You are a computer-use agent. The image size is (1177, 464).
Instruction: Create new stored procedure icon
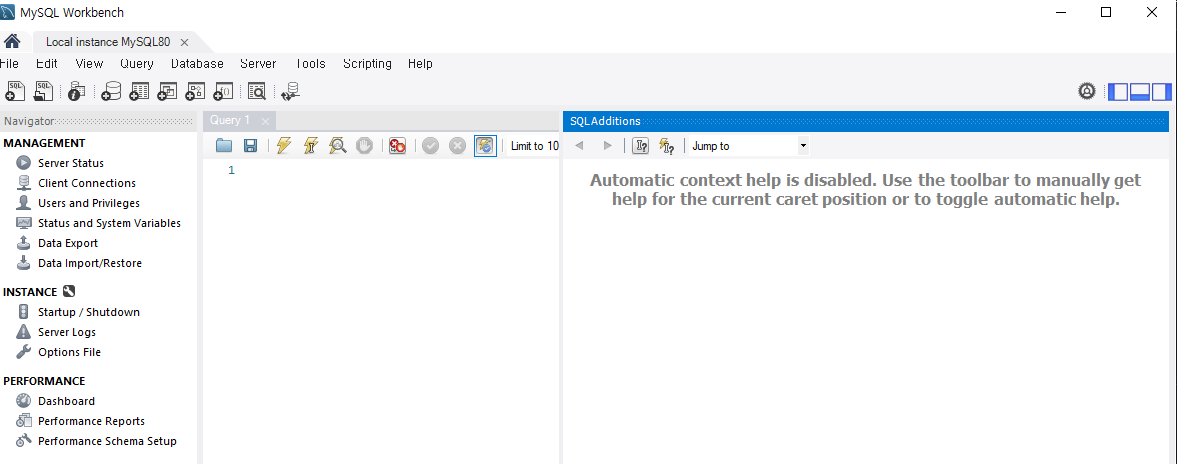tap(195, 92)
